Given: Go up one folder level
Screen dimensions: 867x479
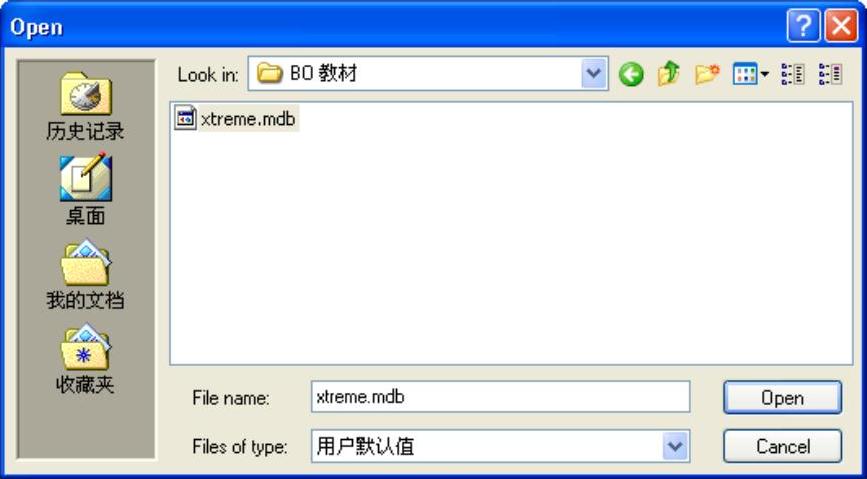Looking at the screenshot, I should point(668,74).
